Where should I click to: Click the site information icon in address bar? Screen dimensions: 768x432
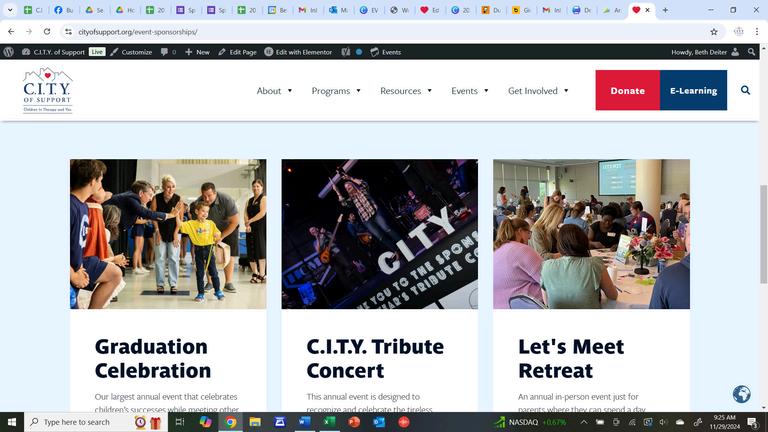coord(68,31)
